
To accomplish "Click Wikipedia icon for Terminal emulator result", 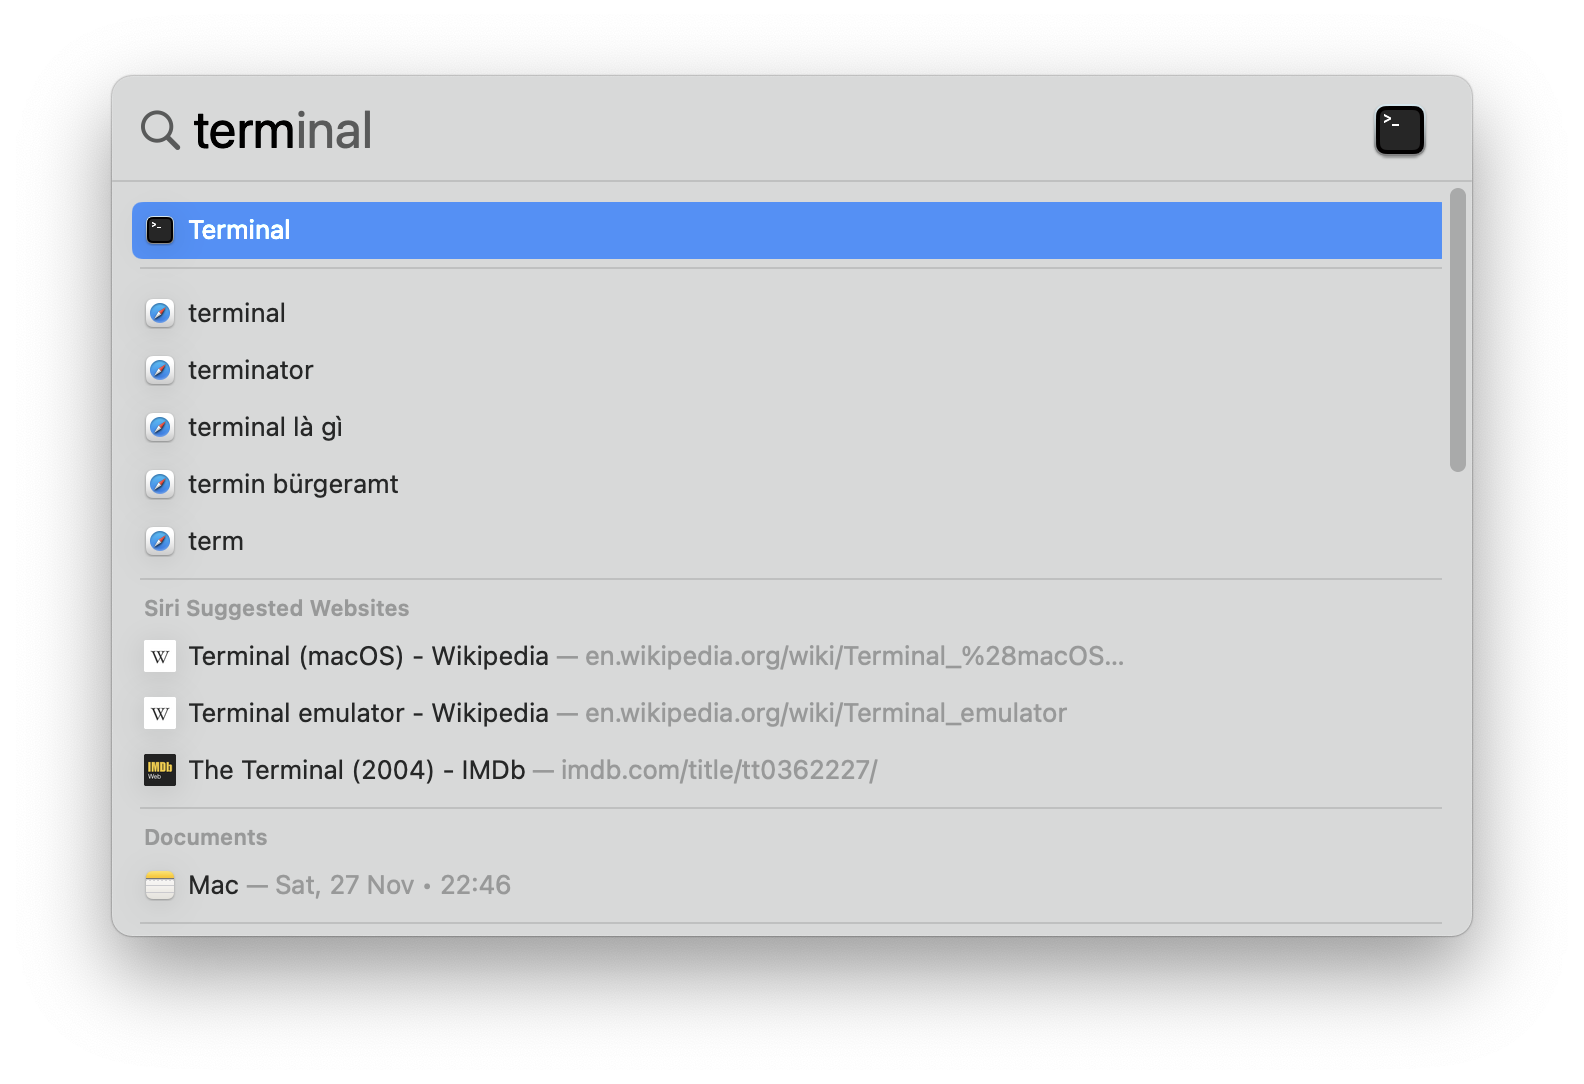I will 160,713.
